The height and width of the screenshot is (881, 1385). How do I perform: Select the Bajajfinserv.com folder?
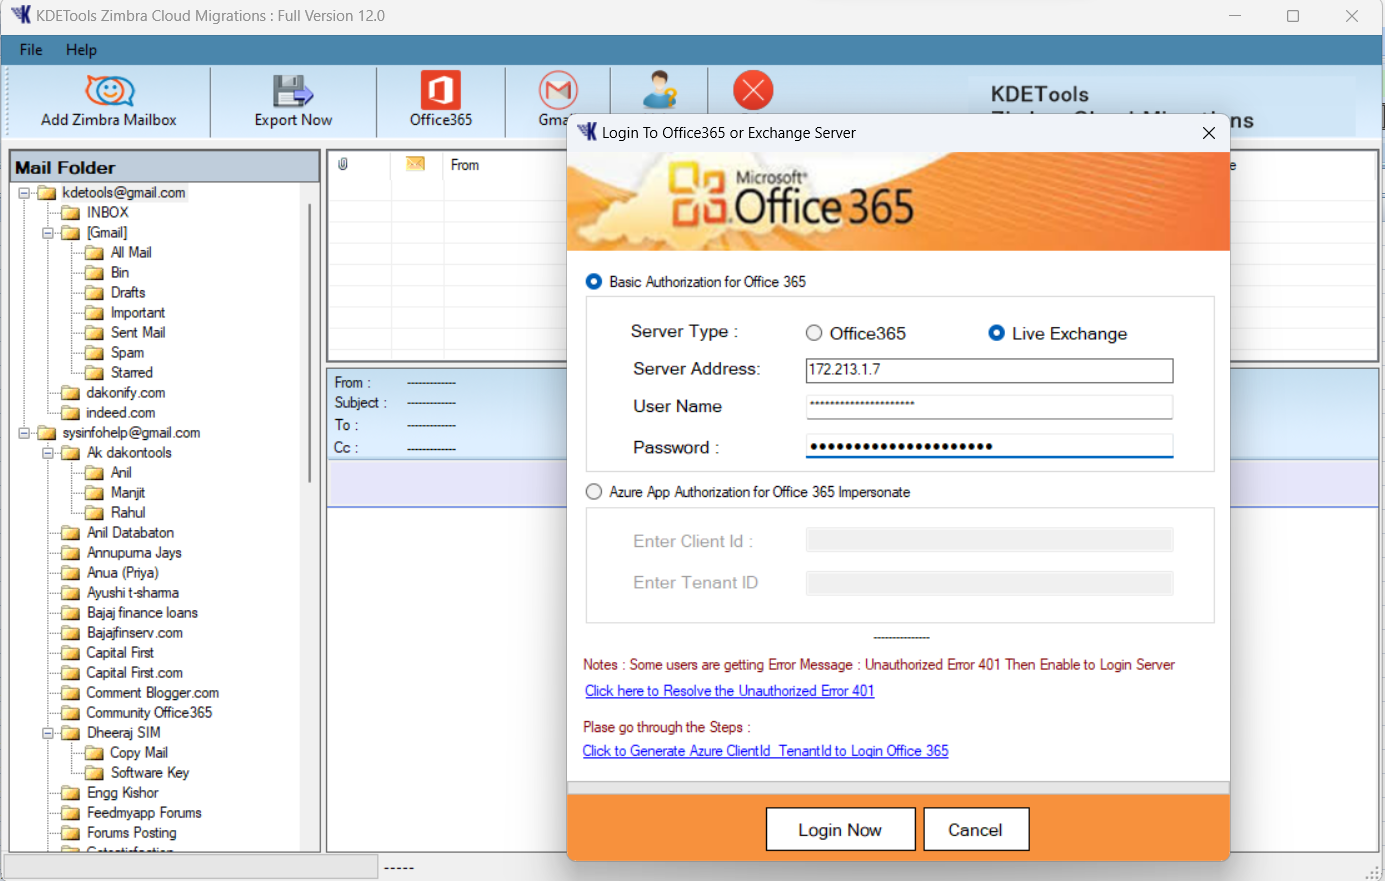134,633
